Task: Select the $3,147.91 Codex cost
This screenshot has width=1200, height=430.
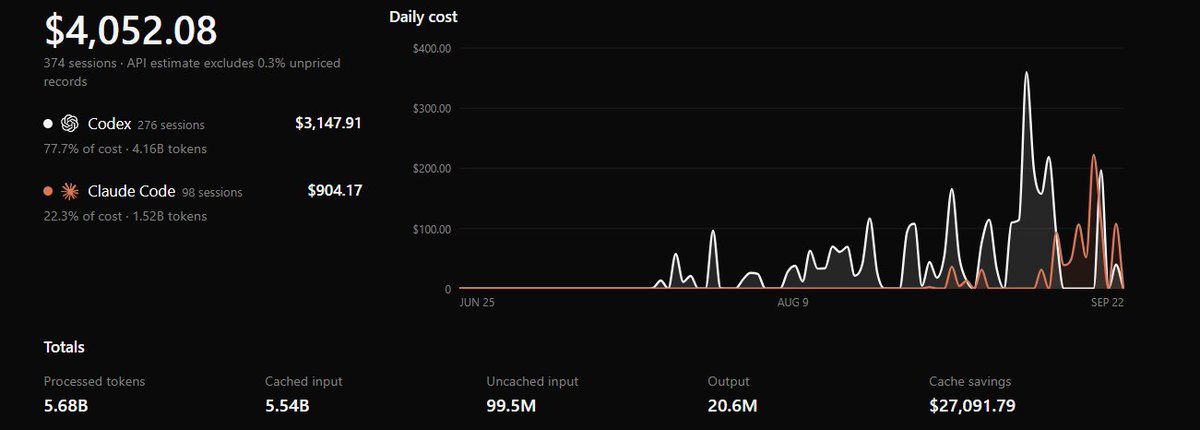Action: 328,124
